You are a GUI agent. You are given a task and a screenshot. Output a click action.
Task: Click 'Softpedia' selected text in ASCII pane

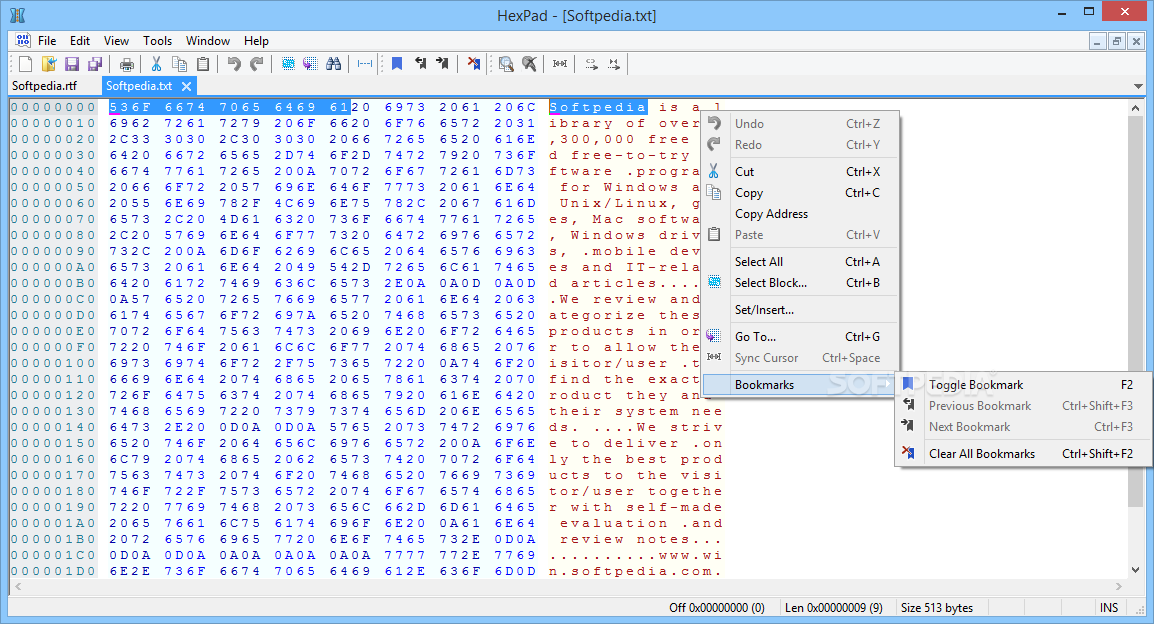pyautogui.click(x=598, y=107)
